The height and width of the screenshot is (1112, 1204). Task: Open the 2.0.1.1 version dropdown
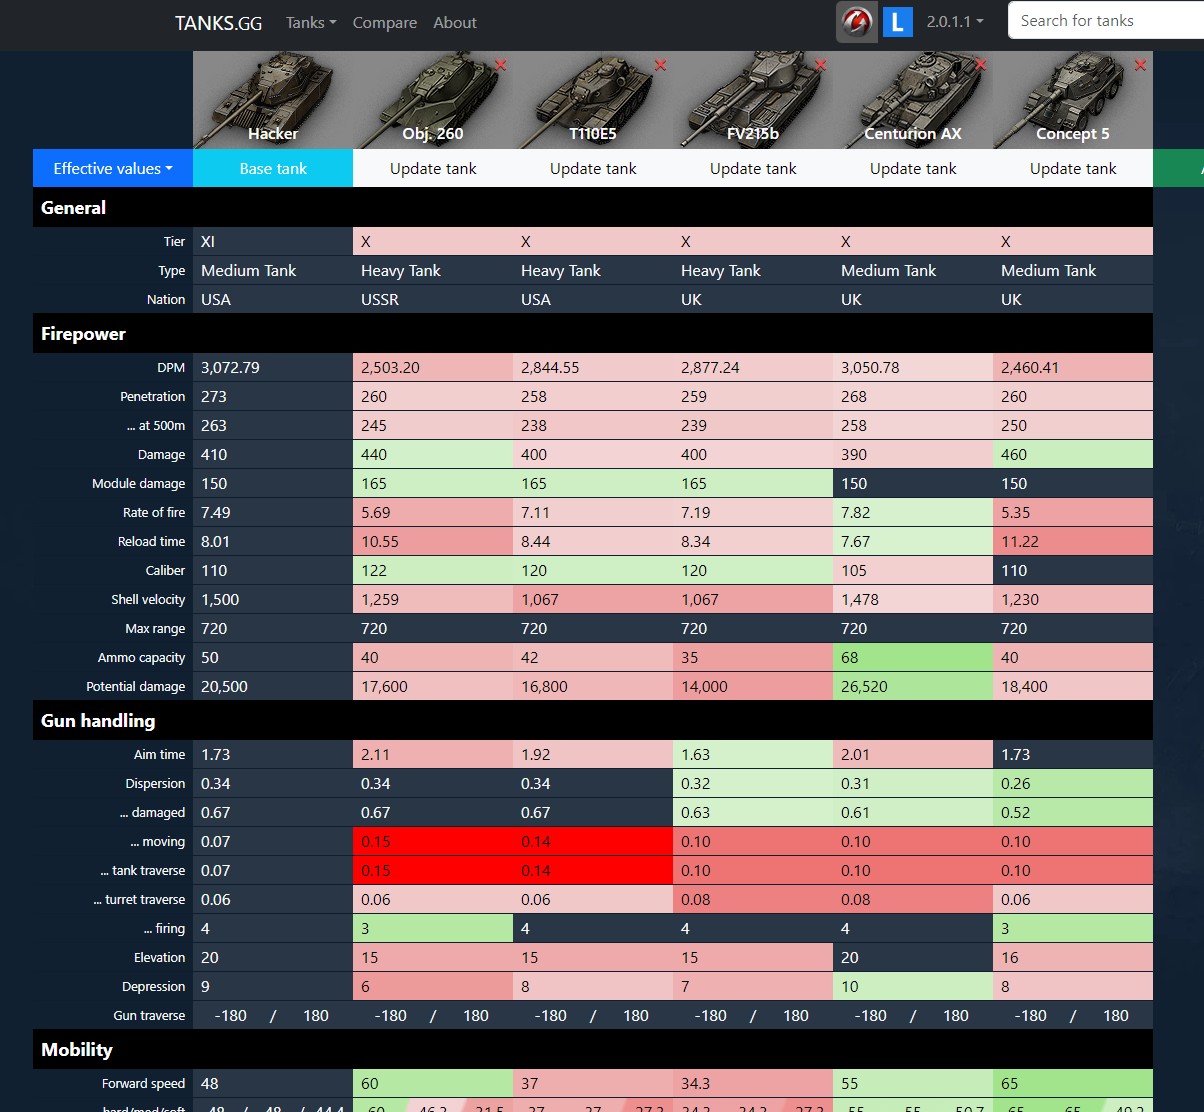[x=955, y=22]
